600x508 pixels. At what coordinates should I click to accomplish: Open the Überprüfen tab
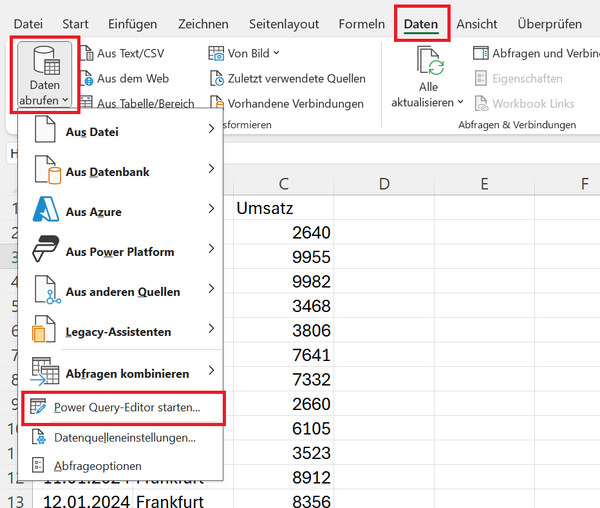coord(549,24)
